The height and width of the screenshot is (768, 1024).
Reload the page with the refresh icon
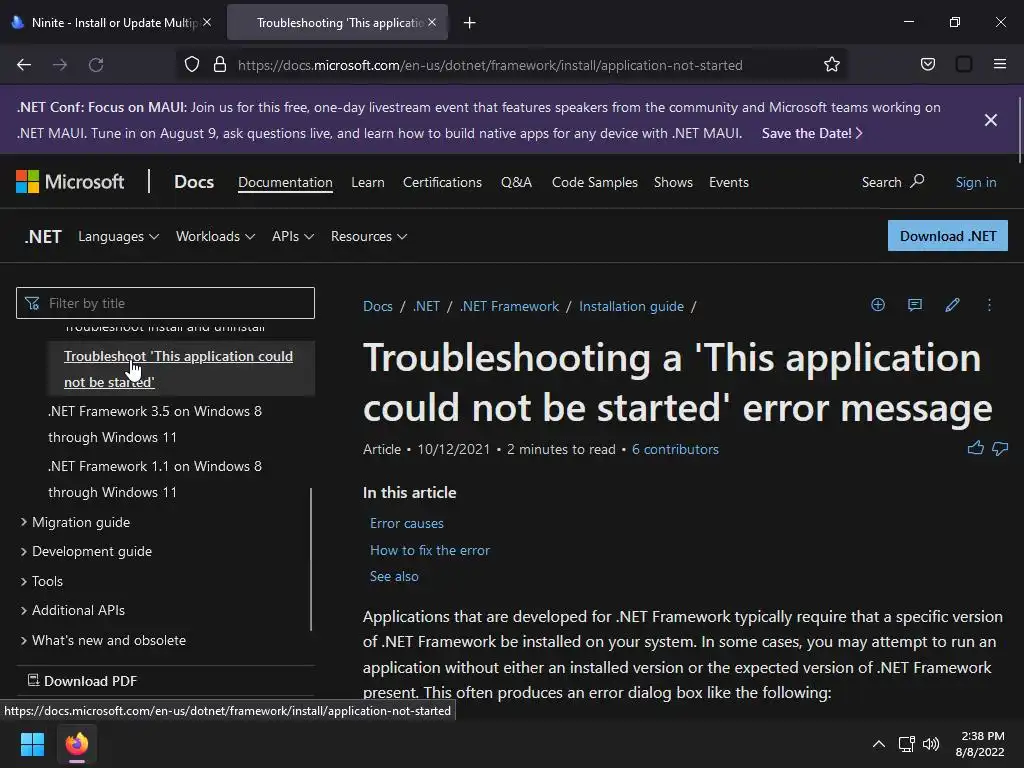click(x=96, y=65)
